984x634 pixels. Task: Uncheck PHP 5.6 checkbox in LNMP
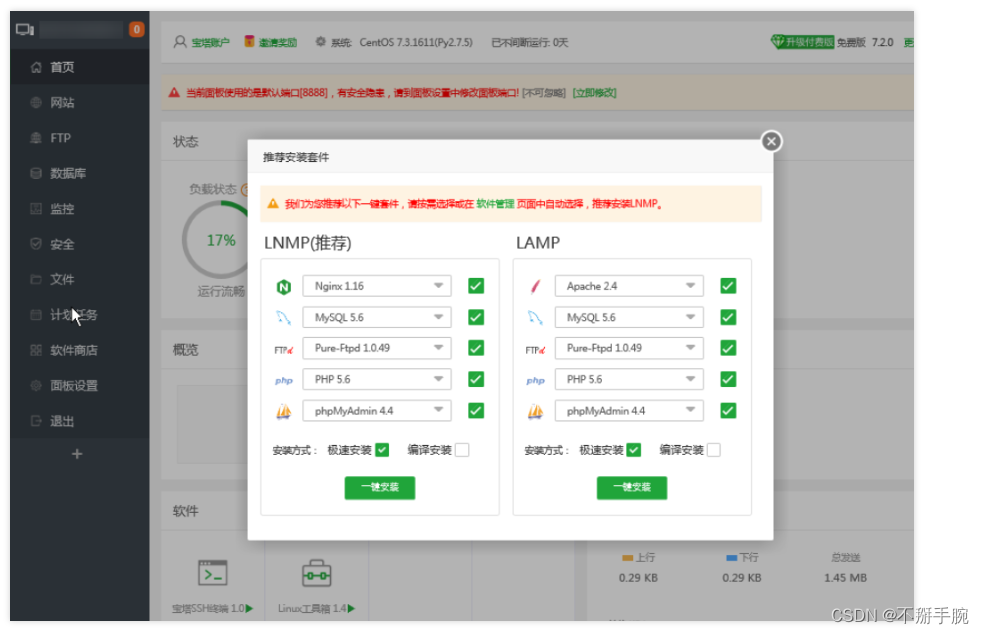pos(476,379)
